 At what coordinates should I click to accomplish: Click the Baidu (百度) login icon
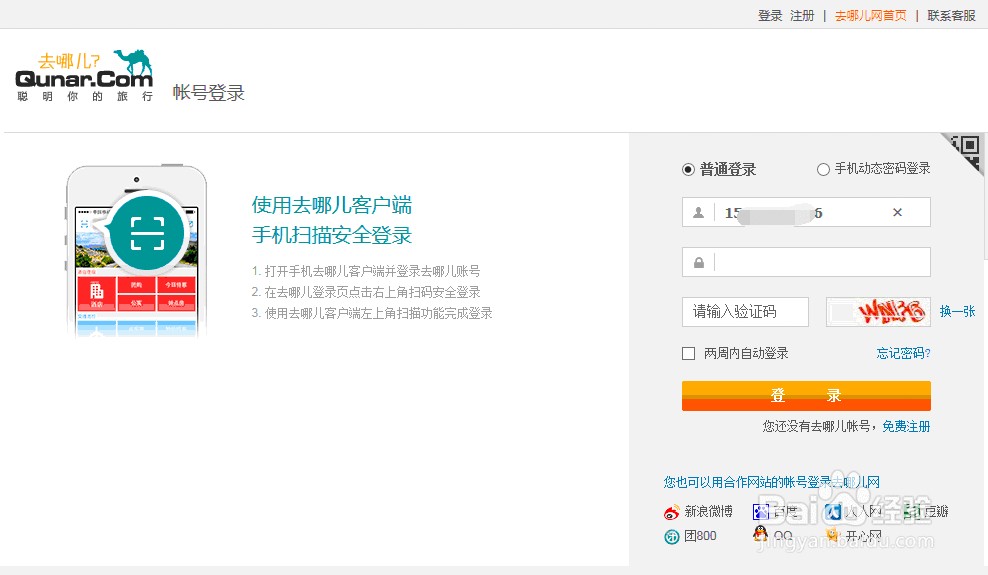click(x=761, y=511)
